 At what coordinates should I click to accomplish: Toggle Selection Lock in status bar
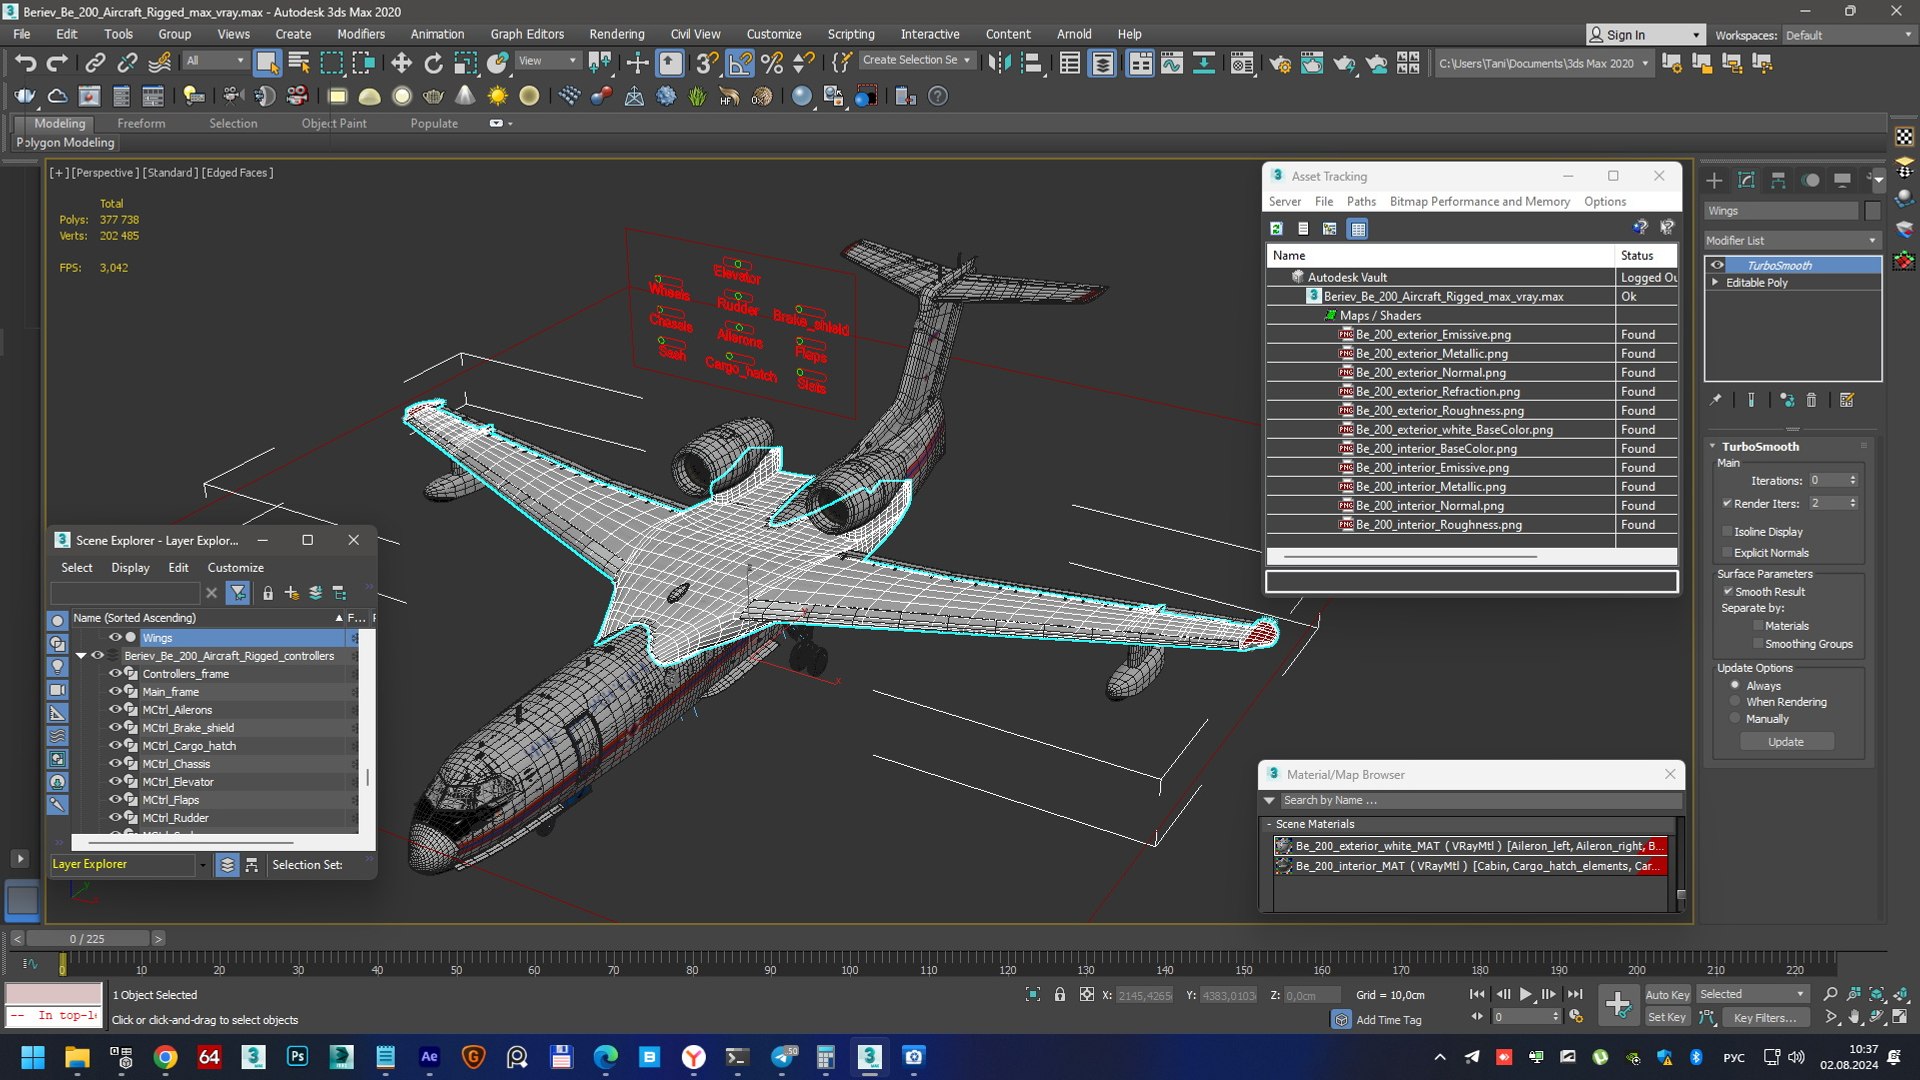pos(1060,994)
